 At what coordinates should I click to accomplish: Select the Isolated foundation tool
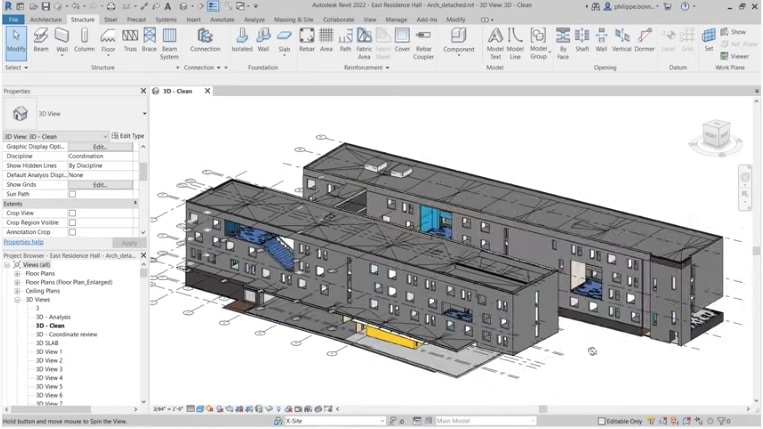coord(242,40)
